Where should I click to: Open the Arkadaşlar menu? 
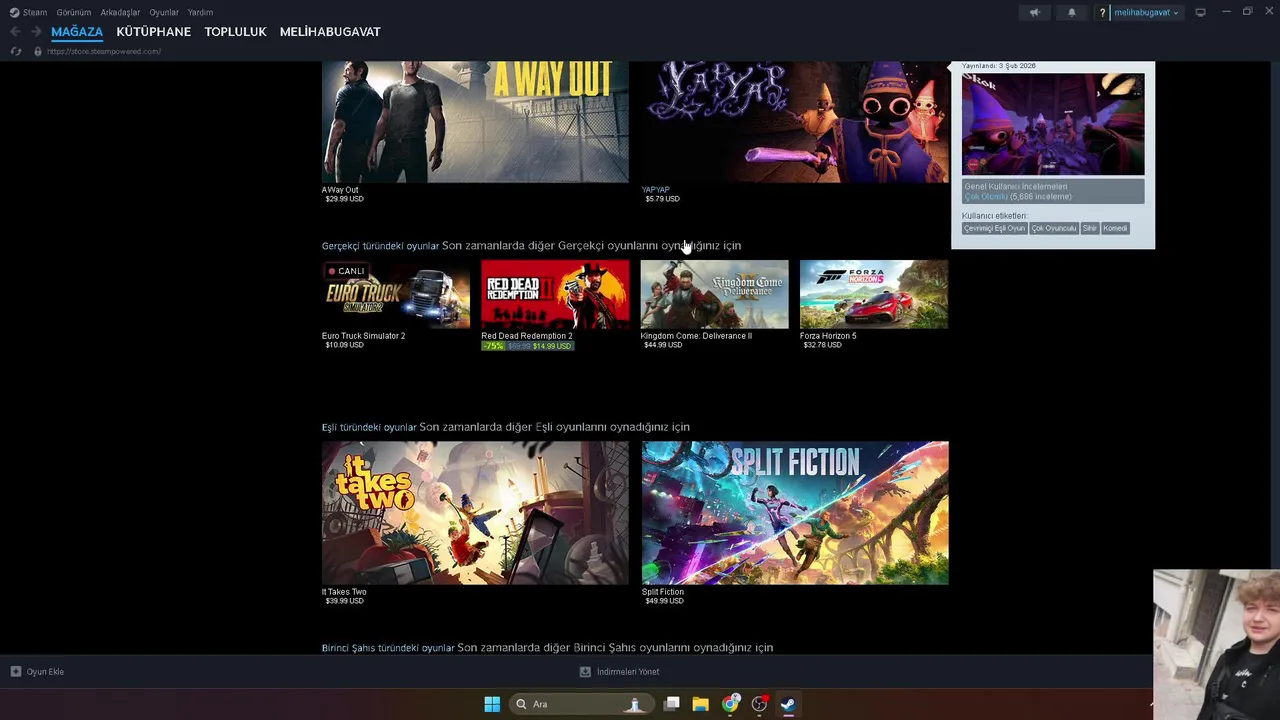point(120,12)
